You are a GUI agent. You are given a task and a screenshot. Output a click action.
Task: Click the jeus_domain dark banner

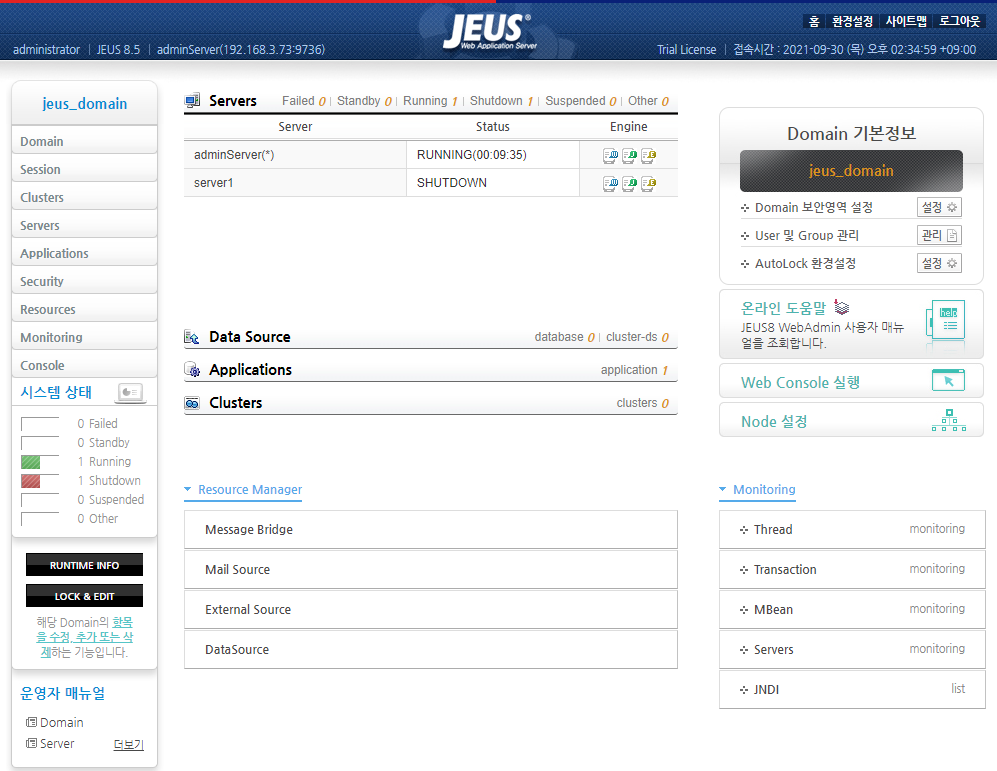pos(851,171)
